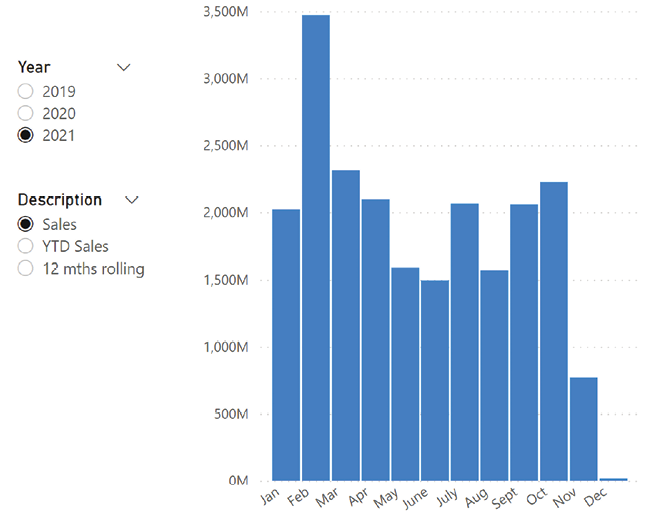
Task: Select the Aug sales bar
Action: point(494,375)
